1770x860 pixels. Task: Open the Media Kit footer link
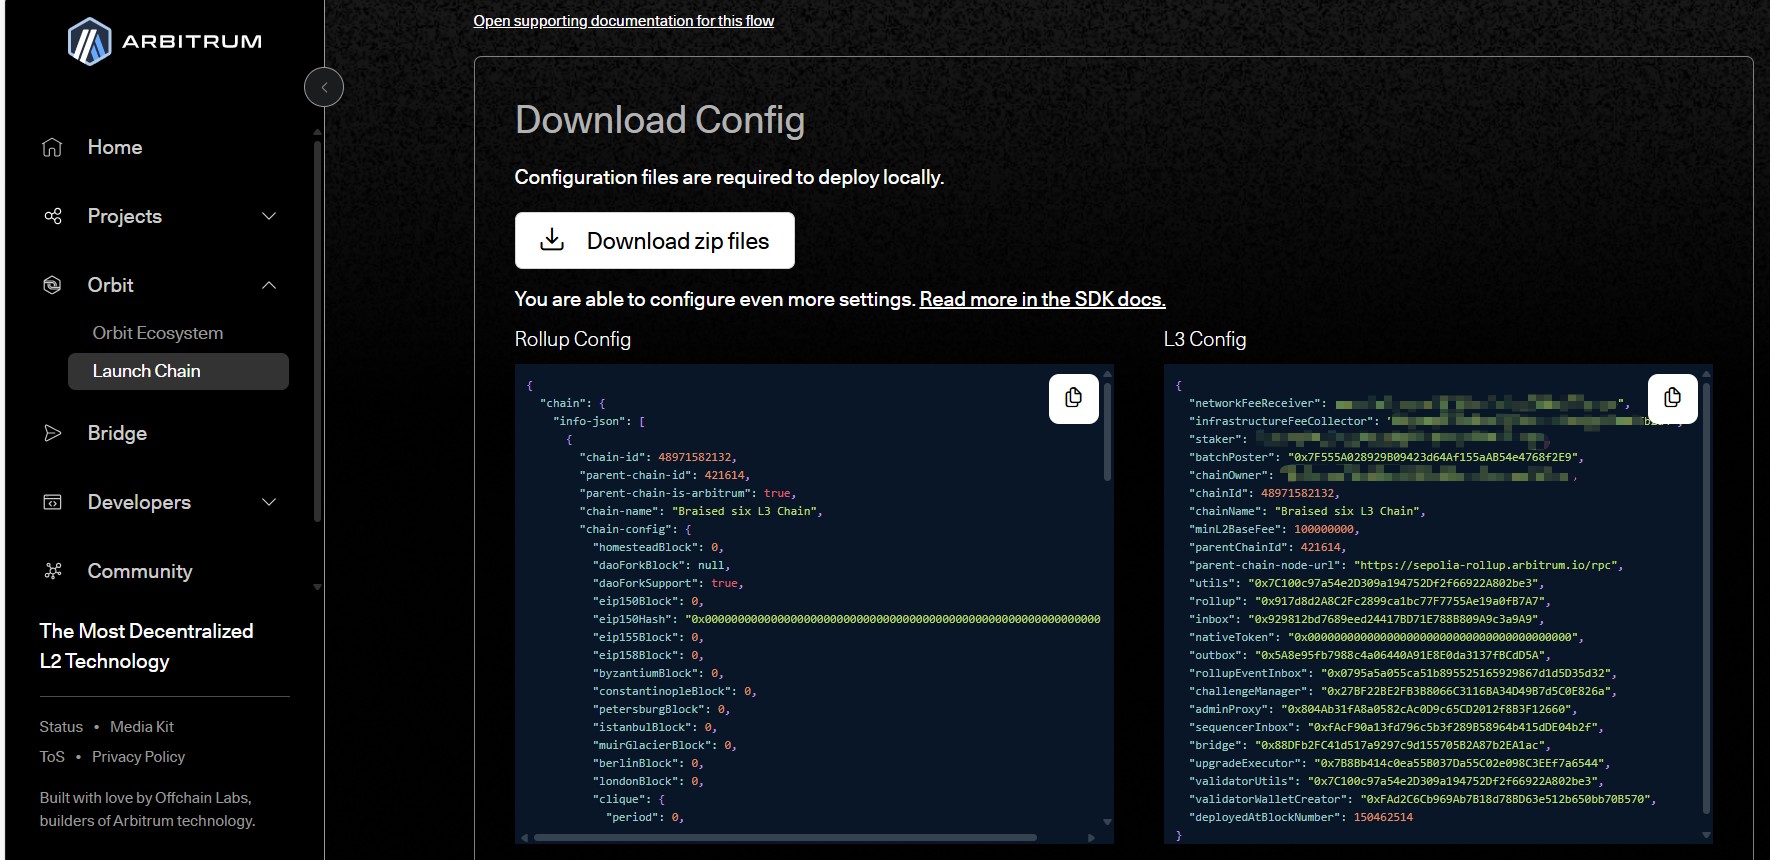(x=142, y=727)
